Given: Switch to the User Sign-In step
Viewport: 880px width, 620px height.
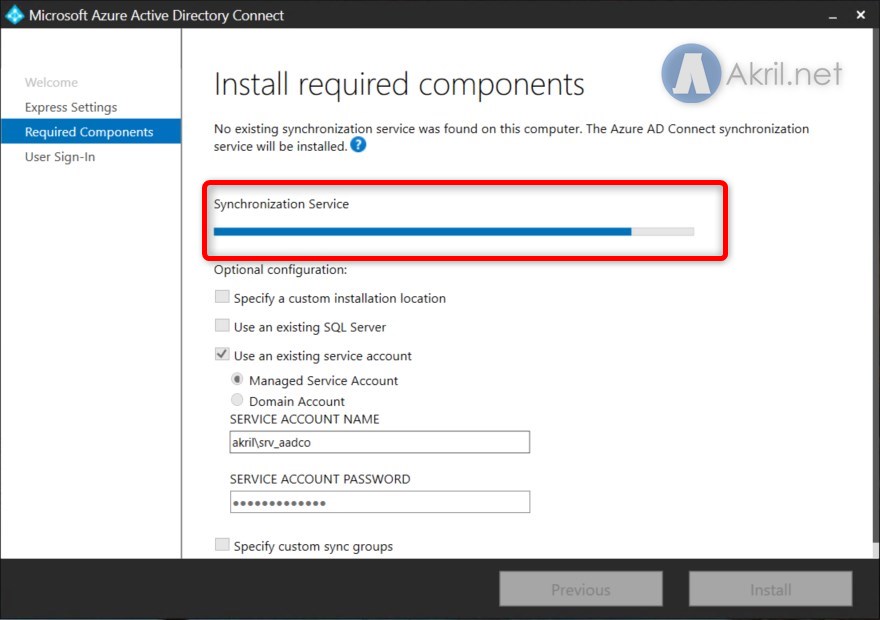Looking at the screenshot, I should click(60, 157).
